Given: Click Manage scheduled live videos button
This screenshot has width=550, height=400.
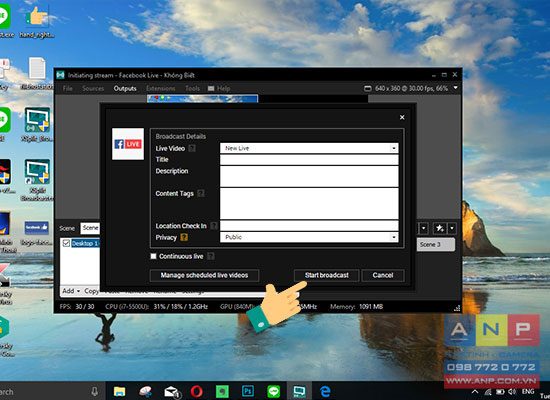Looking at the screenshot, I should [x=204, y=275].
